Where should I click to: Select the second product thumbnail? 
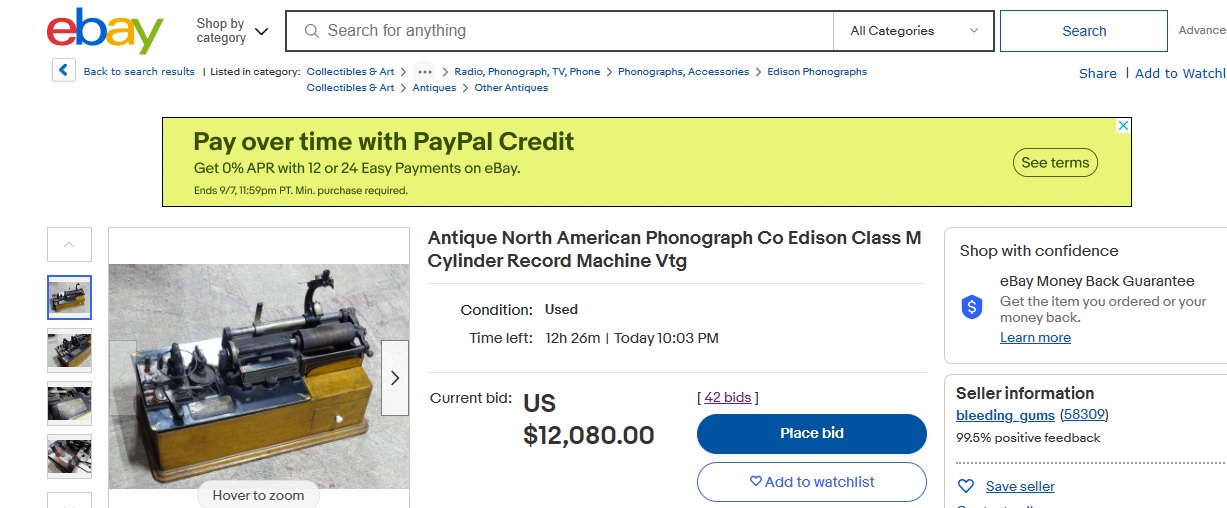pyautogui.click(x=69, y=350)
